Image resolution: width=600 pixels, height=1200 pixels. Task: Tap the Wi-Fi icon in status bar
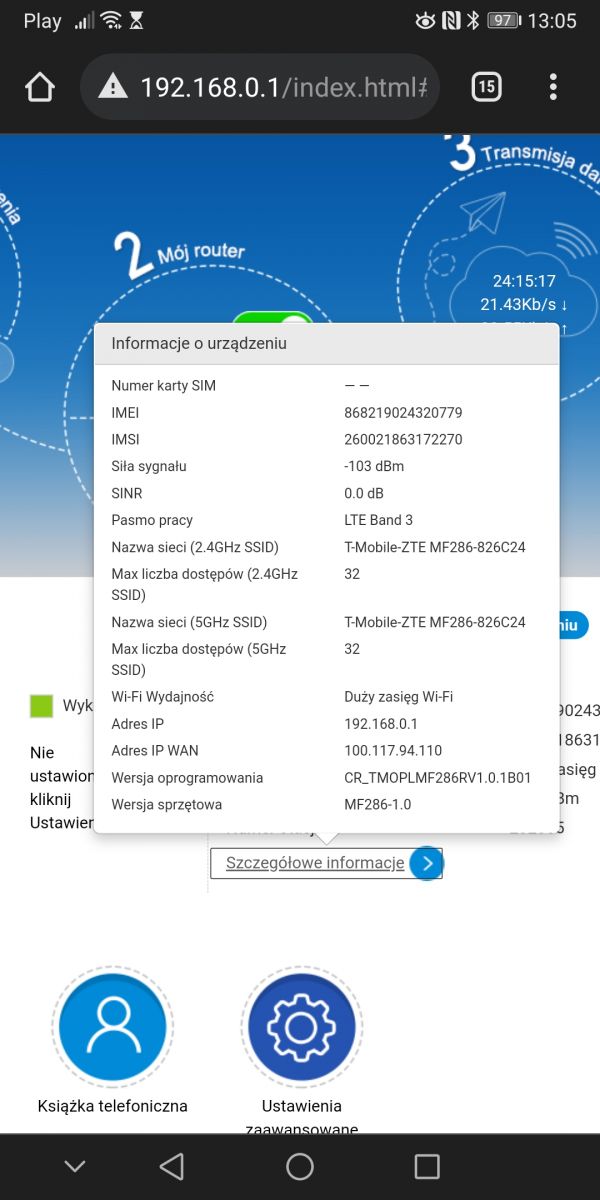coord(111,20)
